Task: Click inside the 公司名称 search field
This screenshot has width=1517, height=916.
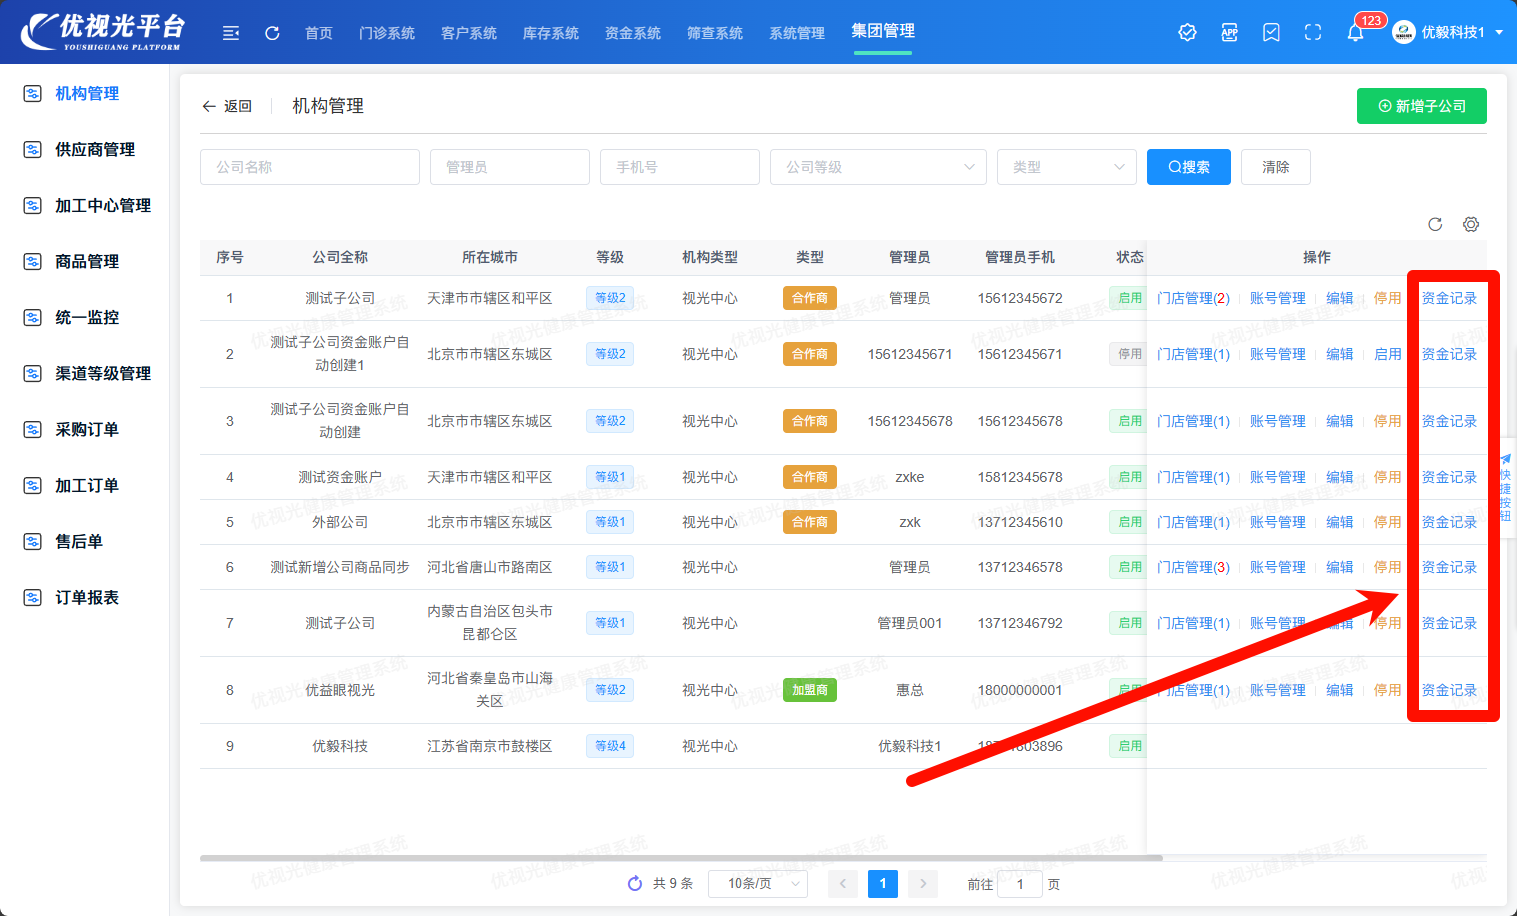Action: click(310, 167)
